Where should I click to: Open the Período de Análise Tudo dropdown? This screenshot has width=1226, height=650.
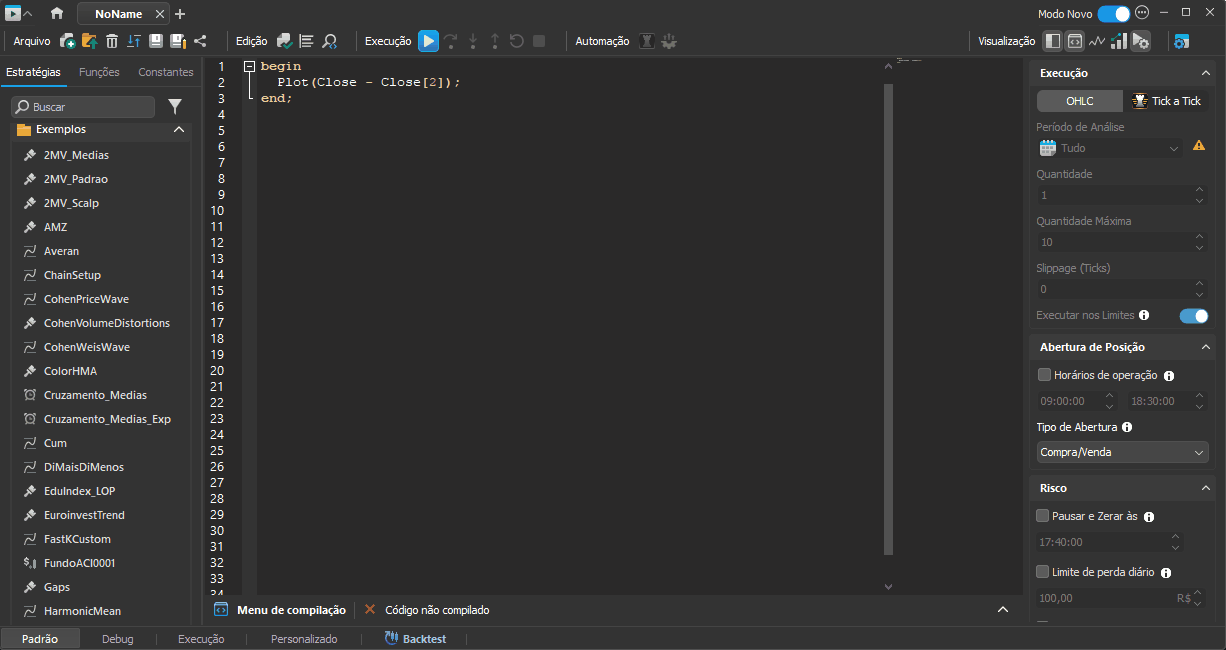[1110, 147]
